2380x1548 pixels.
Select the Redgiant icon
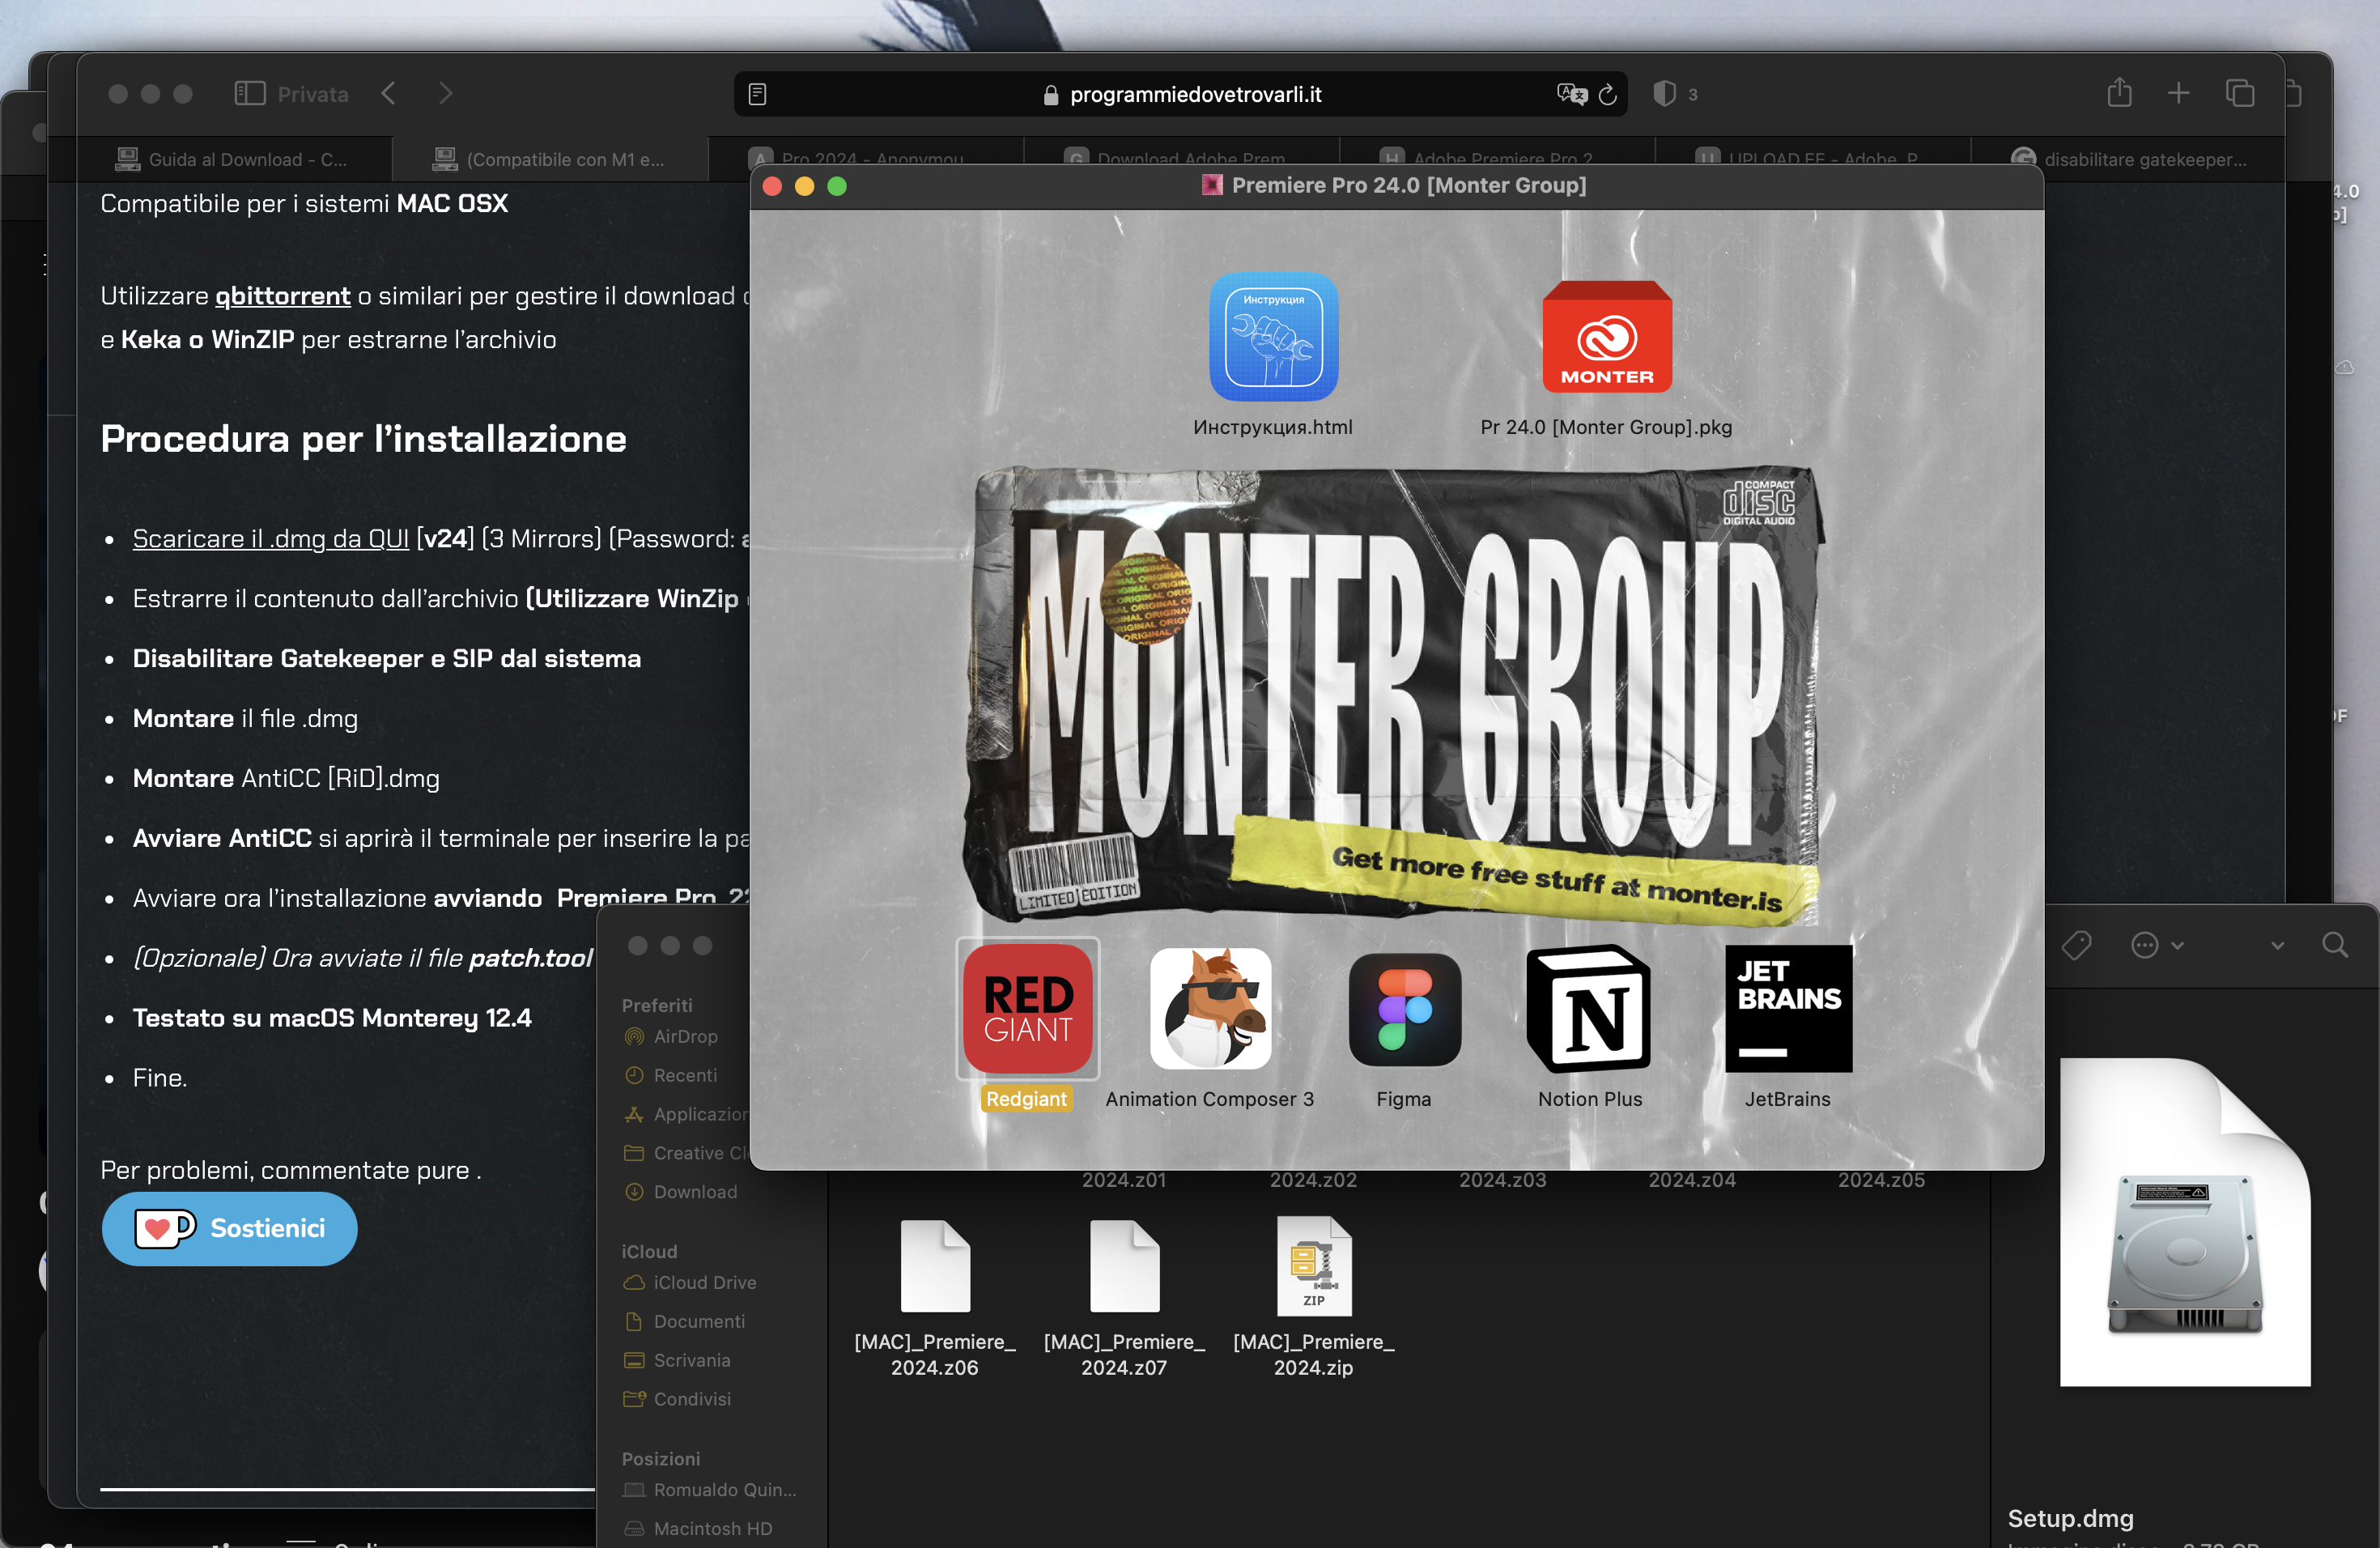click(x=1027, y=1008)
